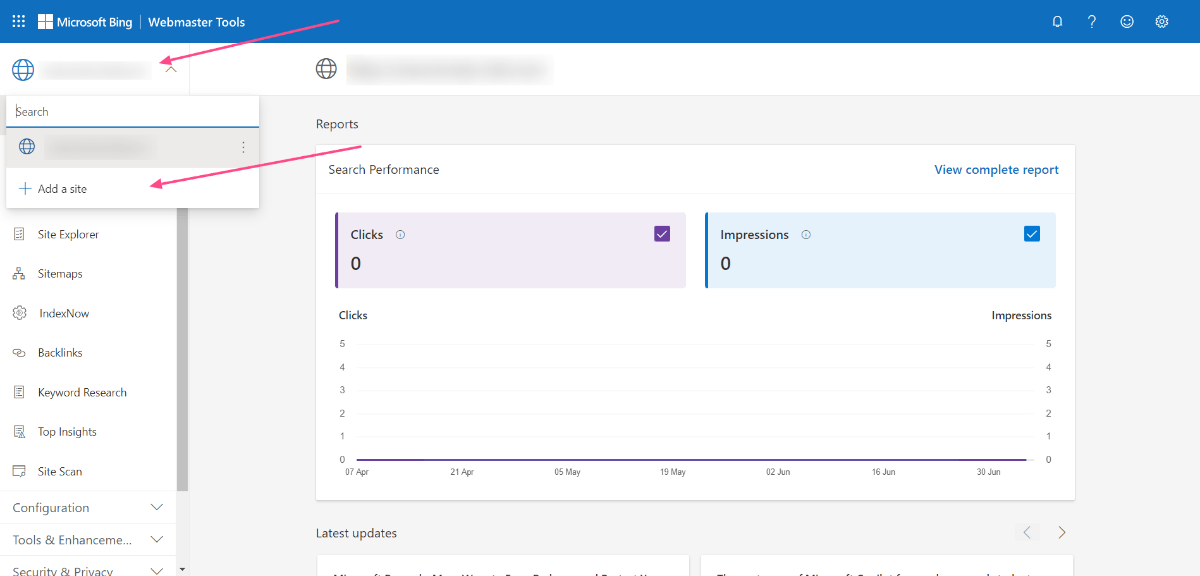Click the 07 Apr date label on chart
Viewport: 1200px width, 576px height.
[x=358, y=472]
